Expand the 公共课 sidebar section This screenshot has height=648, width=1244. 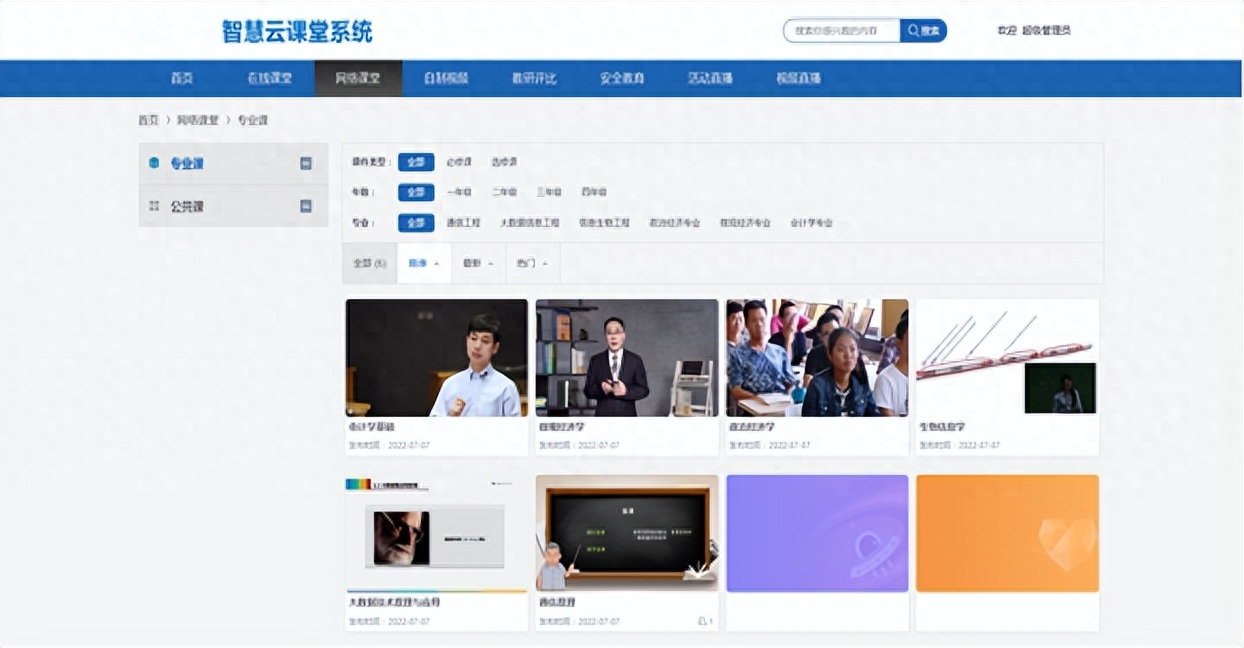coord(306,206)
